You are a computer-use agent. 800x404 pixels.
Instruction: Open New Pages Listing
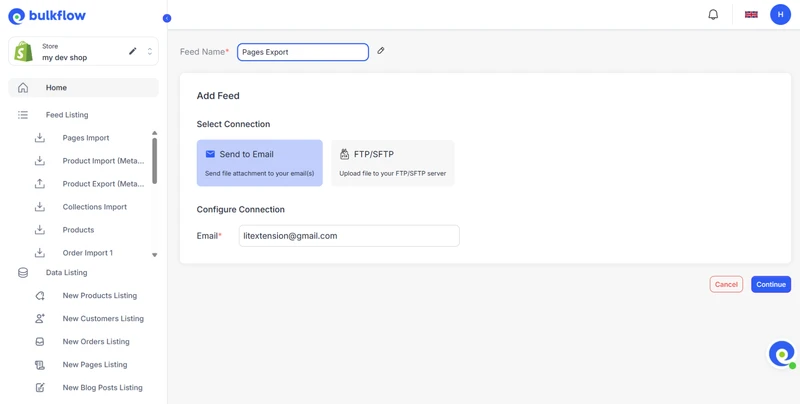pos(95,364)
